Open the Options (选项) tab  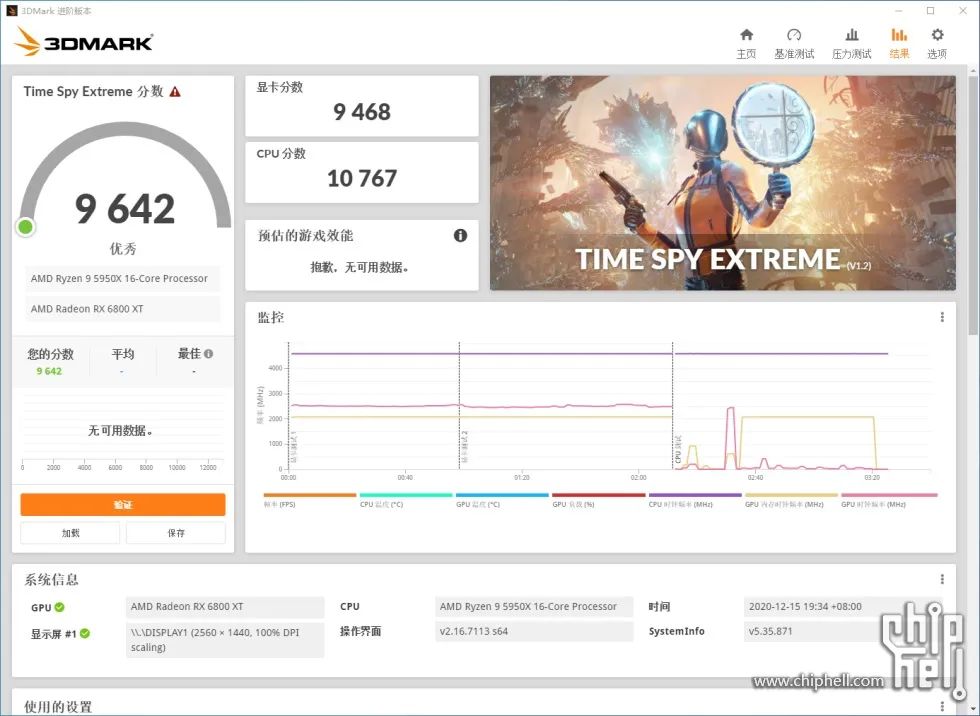[x=937, y=43]
